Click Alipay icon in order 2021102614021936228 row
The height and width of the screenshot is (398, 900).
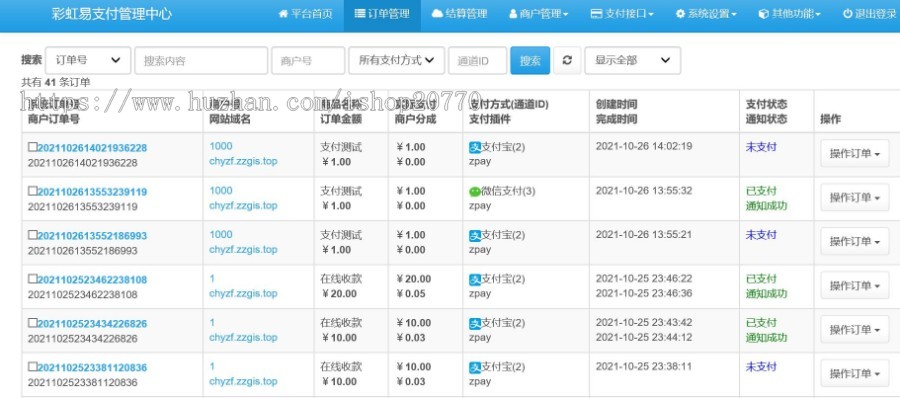pos(475,148)
